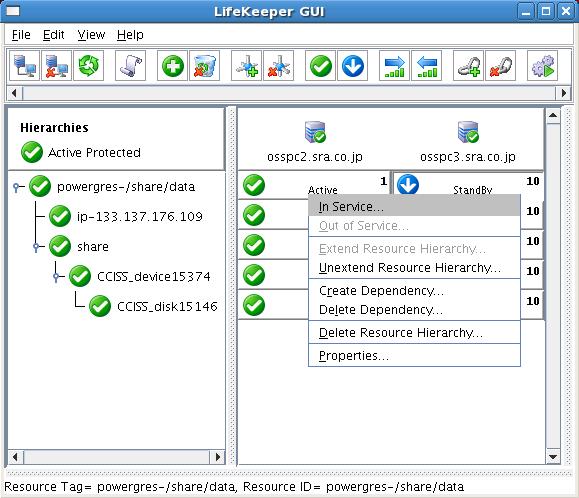
Task: Click the gears Properties toolbar icon
Action: point(542,66)
